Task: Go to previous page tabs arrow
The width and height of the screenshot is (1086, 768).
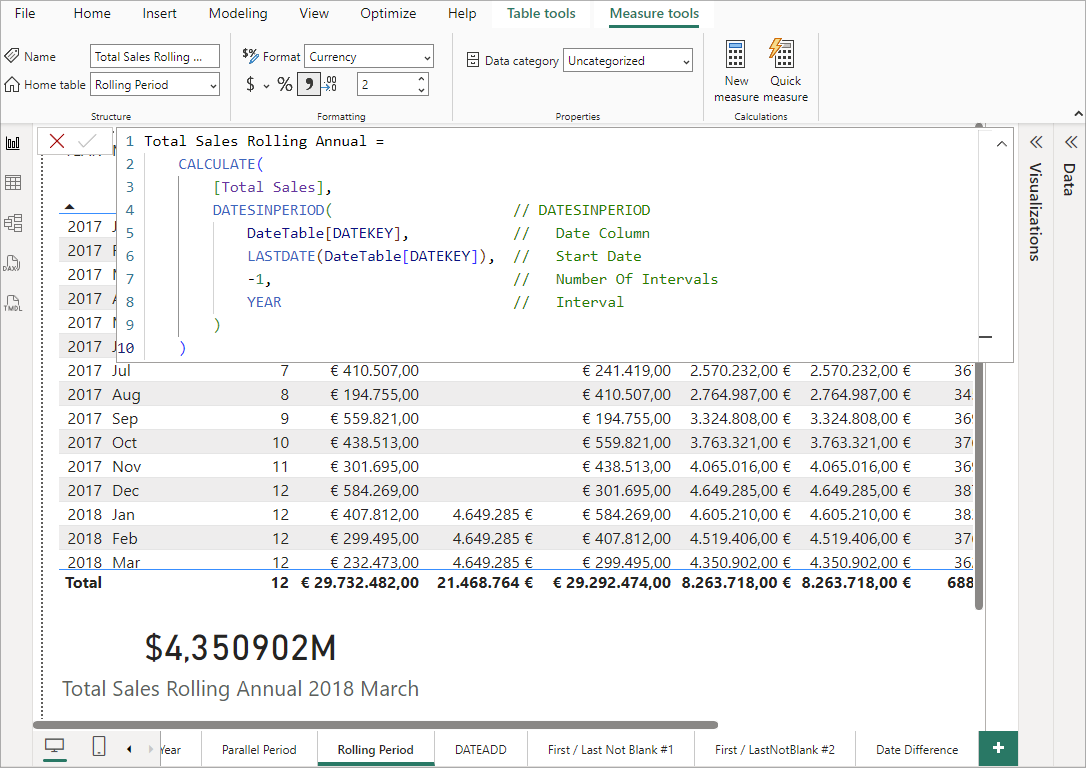Action: 130,749
